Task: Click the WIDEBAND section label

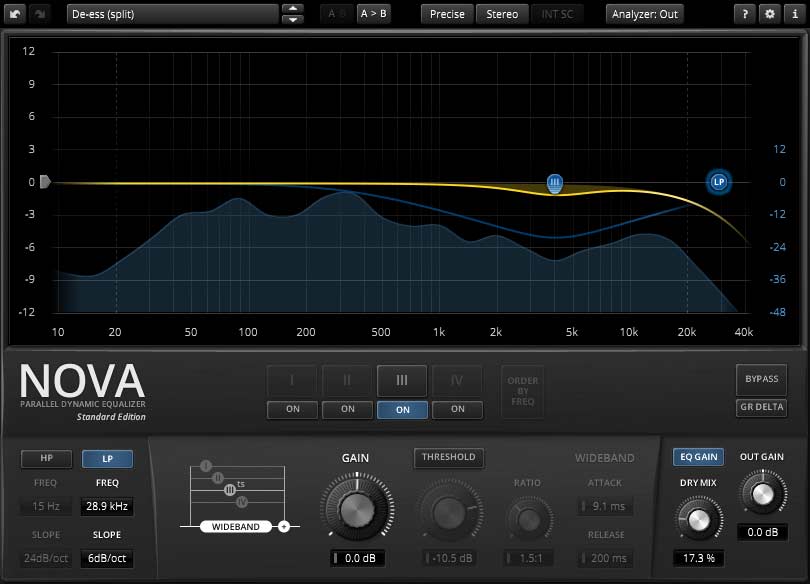Action: pyautogui.click(x=604, y=458)
